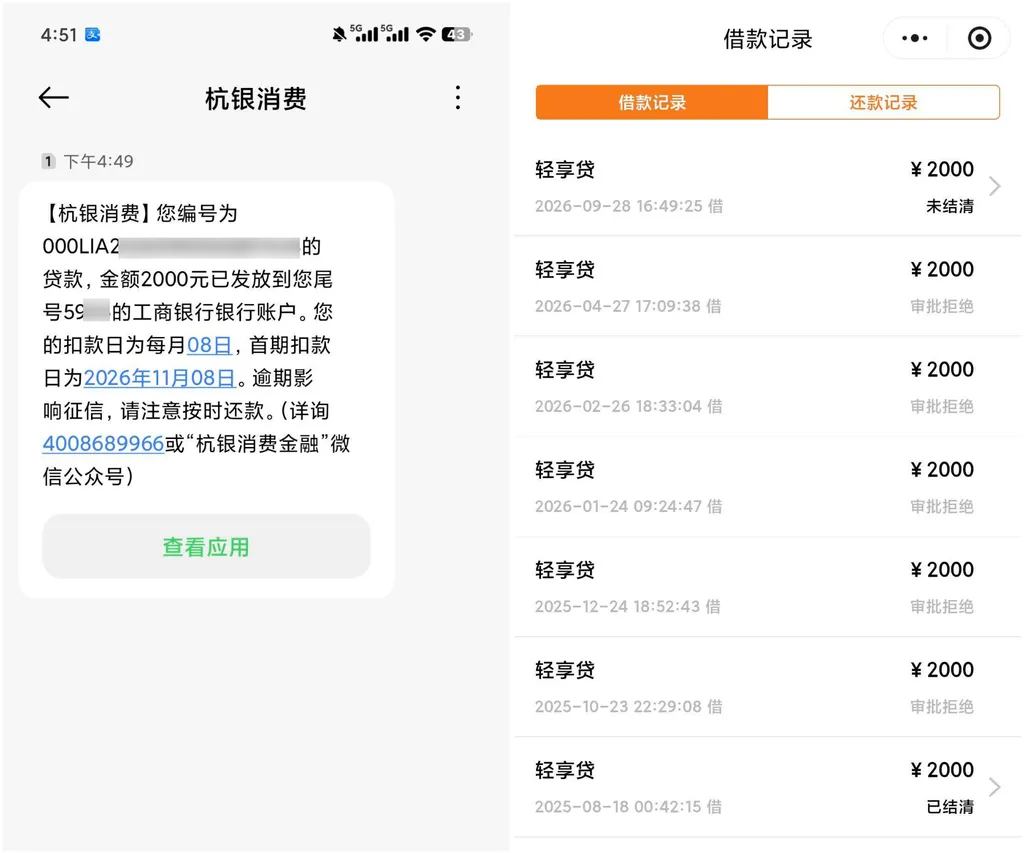Tap the 审批拒绝 status on 2025-10-23 record
1024x853 pixels.
(942, 707)
